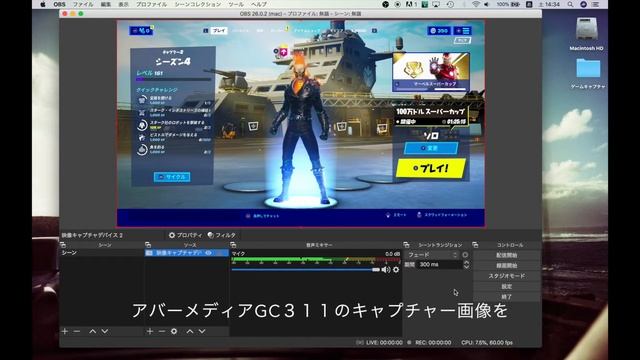Open the ツール menu
The image size is (640, 360).
(236, 4)
